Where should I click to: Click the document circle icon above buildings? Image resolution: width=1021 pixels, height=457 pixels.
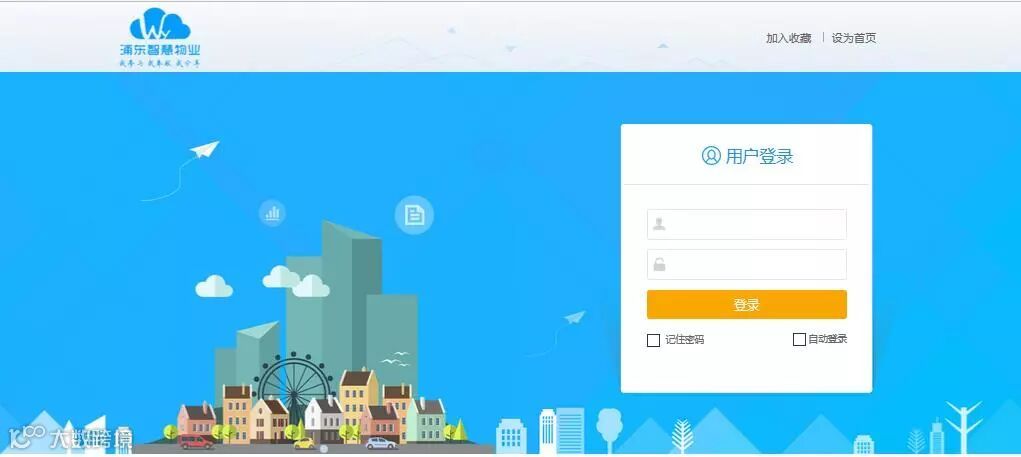(414, 215)
